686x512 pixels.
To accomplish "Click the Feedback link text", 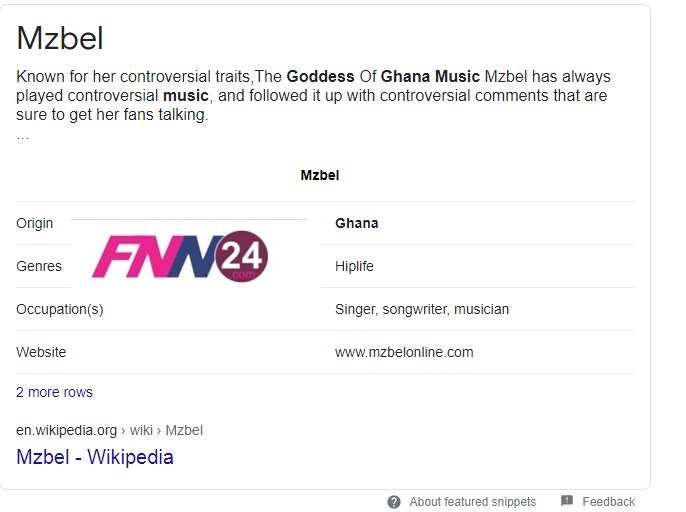I will 608,502.
